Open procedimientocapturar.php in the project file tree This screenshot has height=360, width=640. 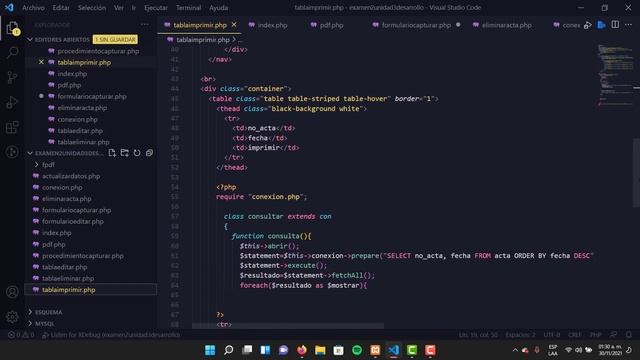point(82,256)
